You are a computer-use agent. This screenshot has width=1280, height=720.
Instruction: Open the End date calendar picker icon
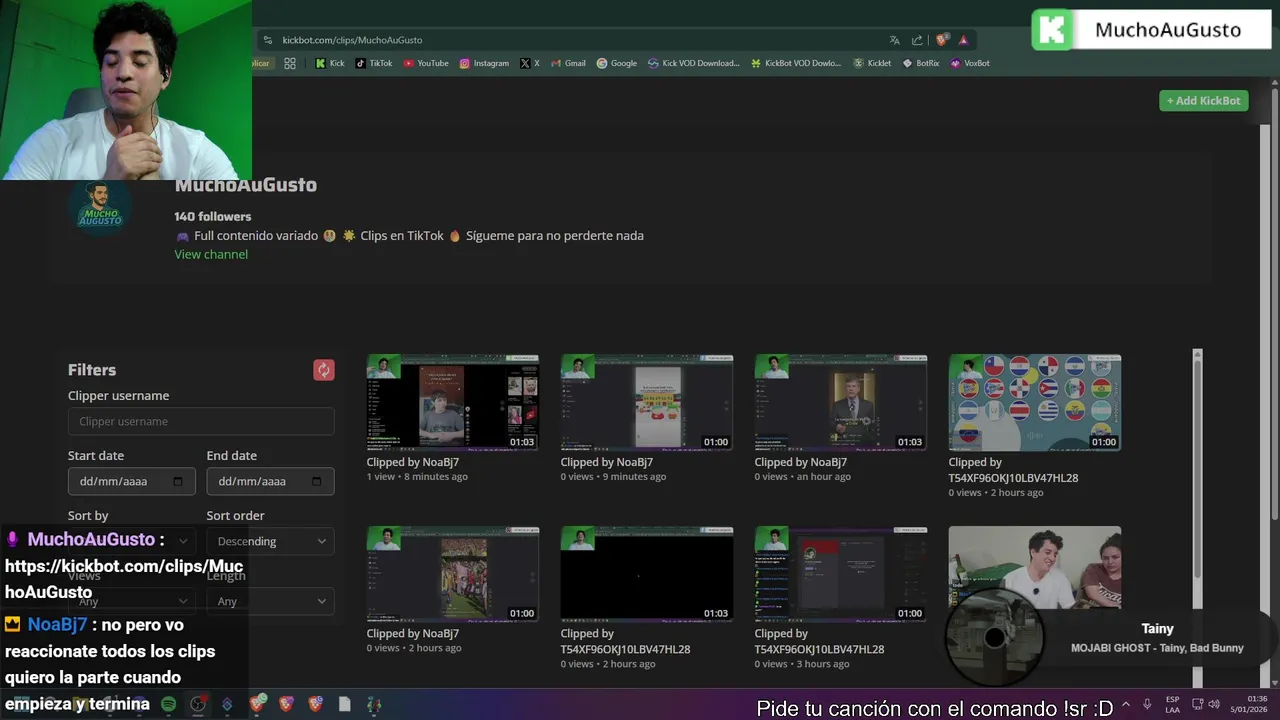point(316,481)
